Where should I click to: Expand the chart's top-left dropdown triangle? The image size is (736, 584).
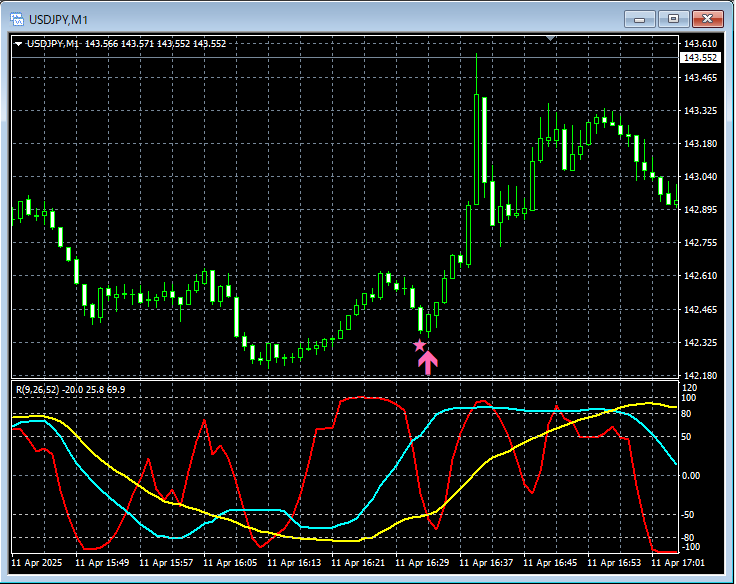coord(18,44)
